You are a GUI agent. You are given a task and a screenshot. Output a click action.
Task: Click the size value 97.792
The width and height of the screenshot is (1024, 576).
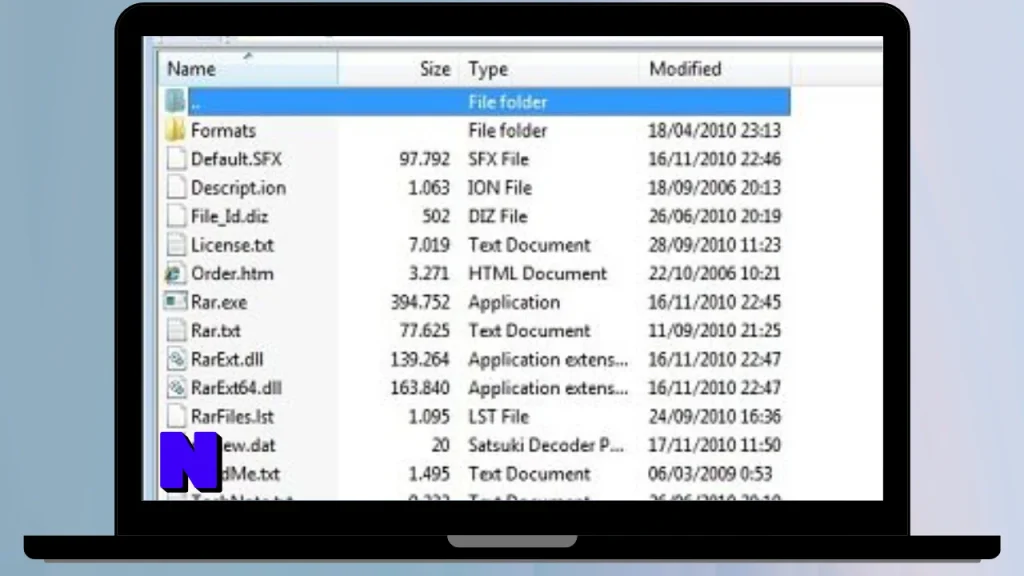(x=424, y=159)
